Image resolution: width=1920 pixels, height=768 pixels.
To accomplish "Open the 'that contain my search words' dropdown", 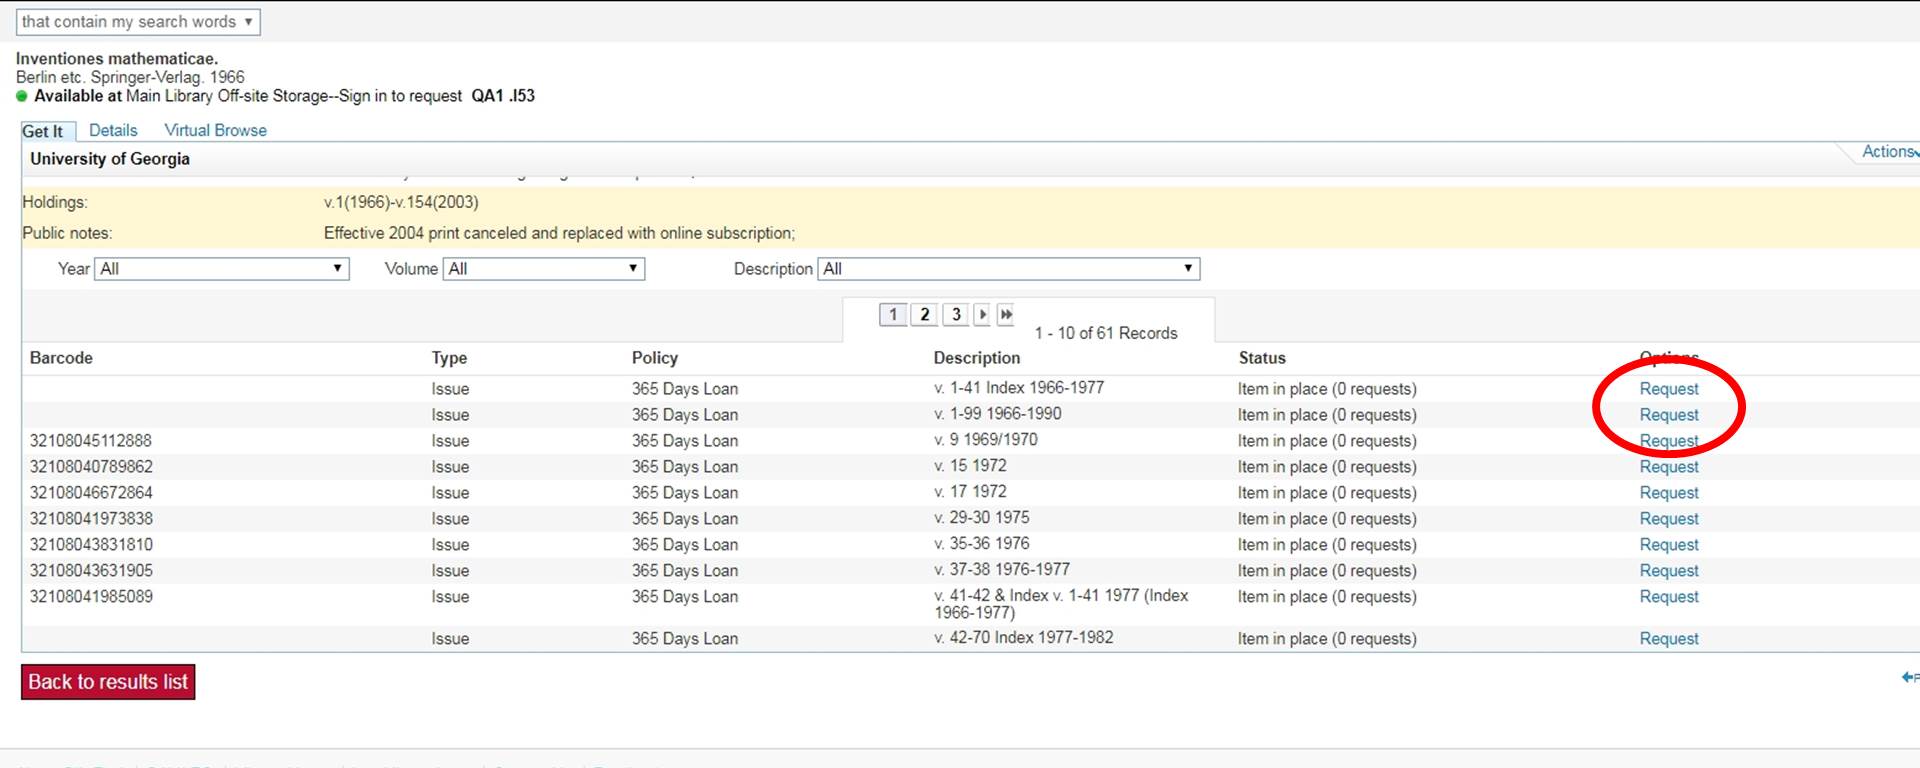I will point(138,22).
